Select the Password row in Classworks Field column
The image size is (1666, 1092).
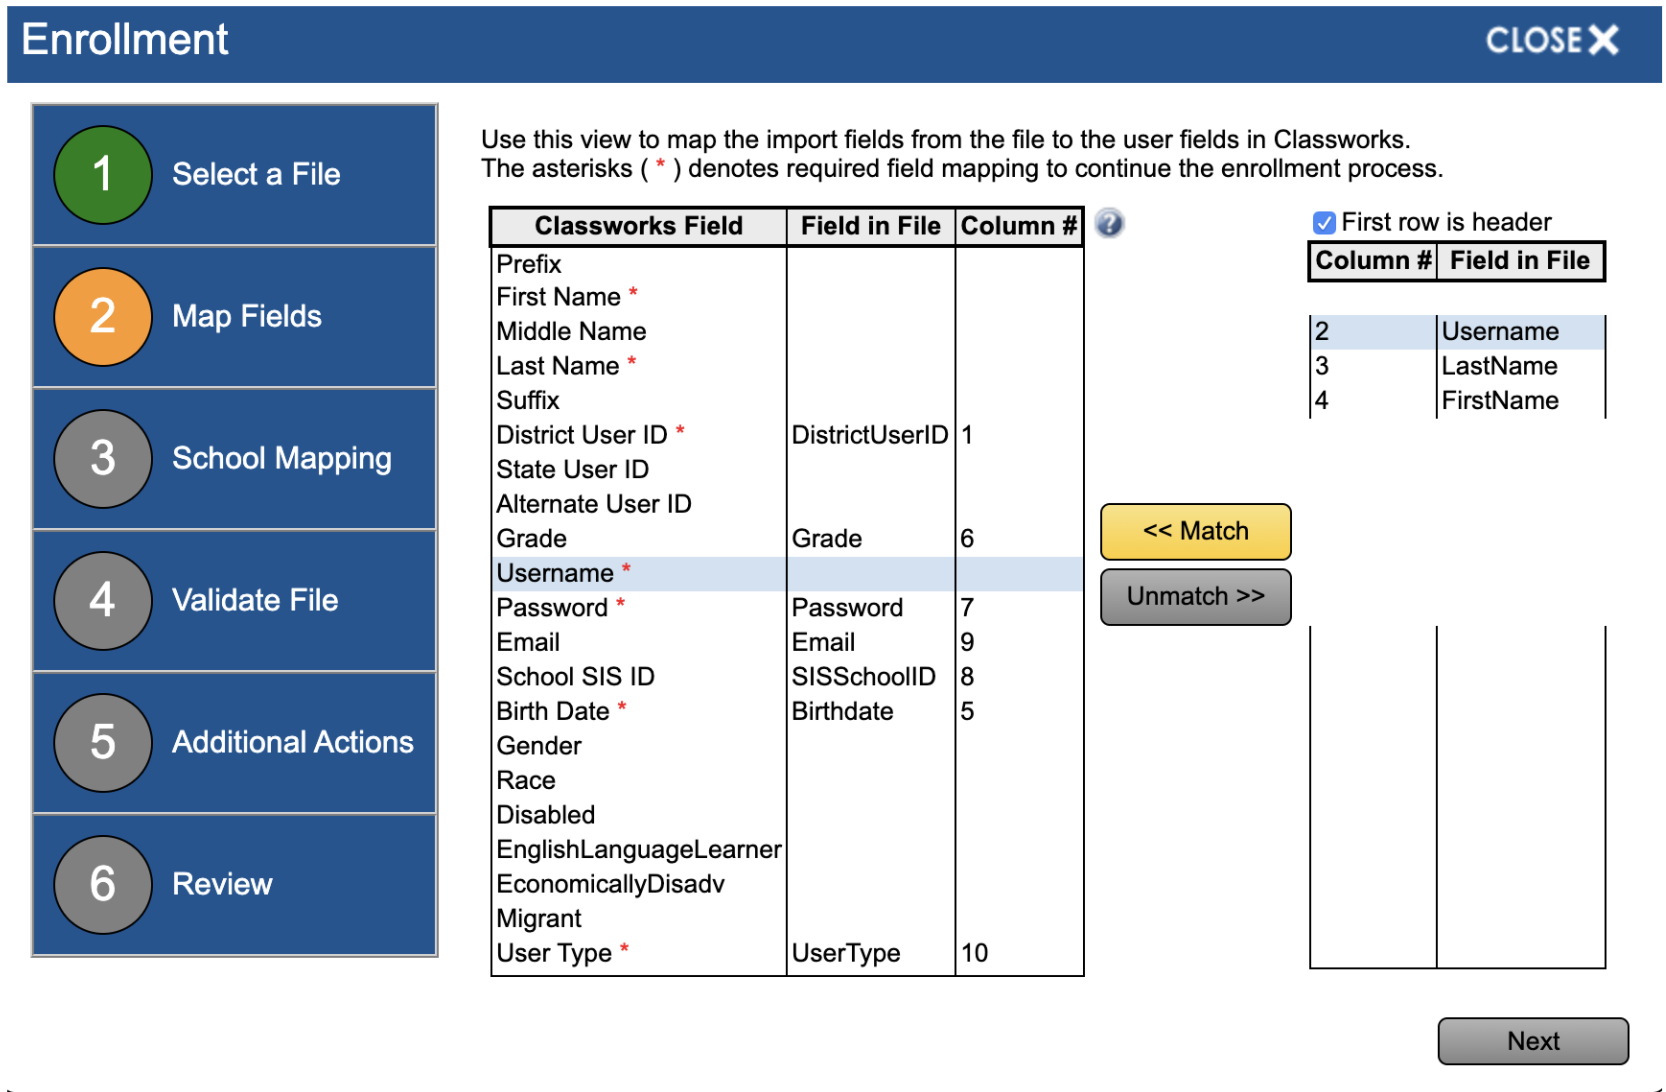pyautogui.click(x=787, y=608)
